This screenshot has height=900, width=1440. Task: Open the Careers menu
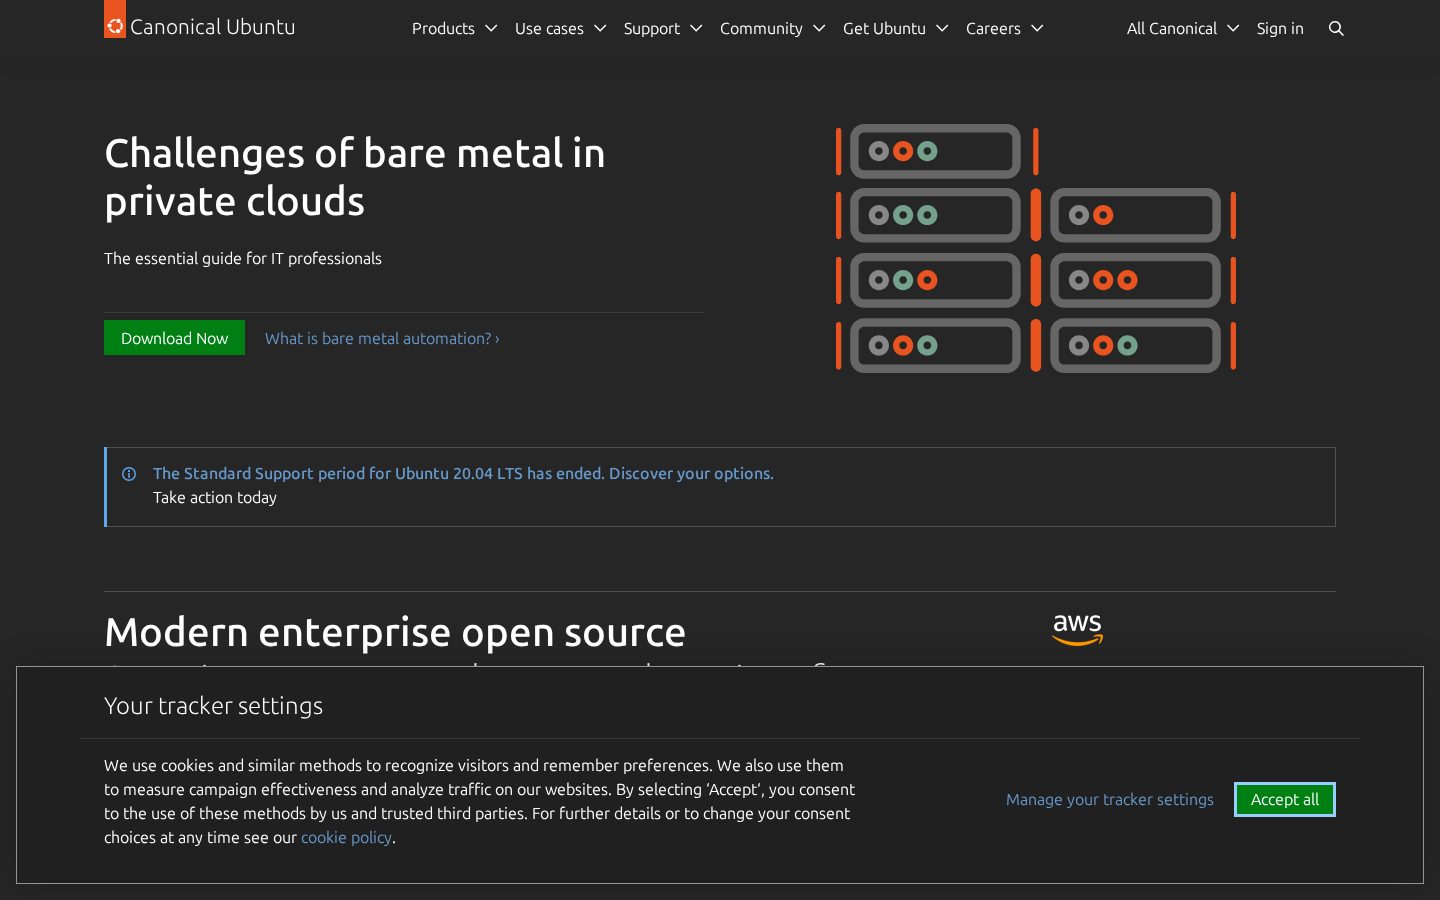tap(1004, 29)
